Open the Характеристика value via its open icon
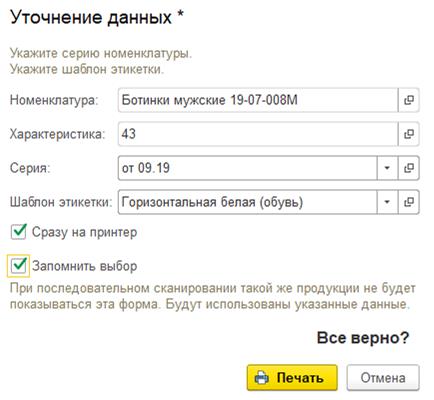The image size is (434, 400). [409, 134]
